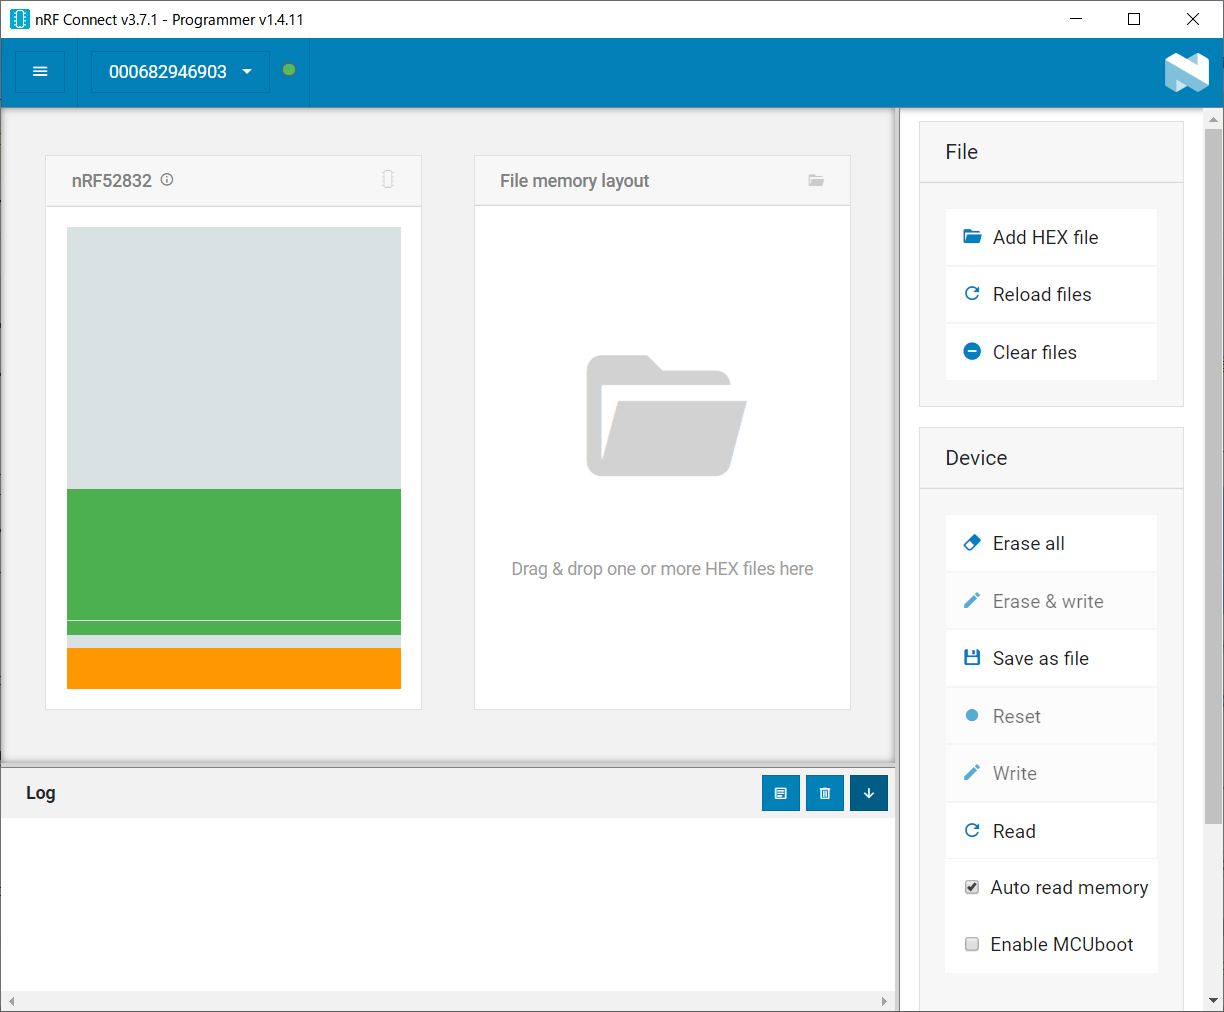This screenshot has height=1012, width=1224.
Task: Open the log file icon button
Action: pos(781,793)
